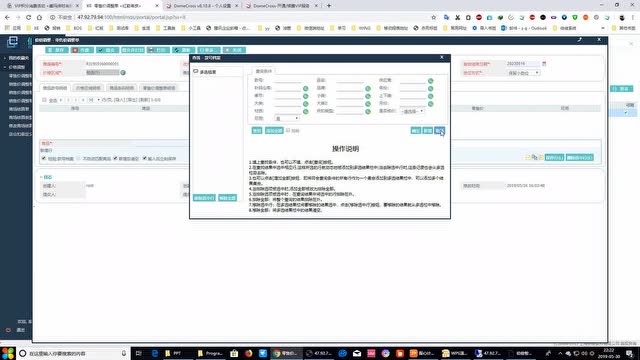The height and width of the screenshot is (360, 640).
Task: Click the bookmark star in address bar
Action: click(433, 18)
